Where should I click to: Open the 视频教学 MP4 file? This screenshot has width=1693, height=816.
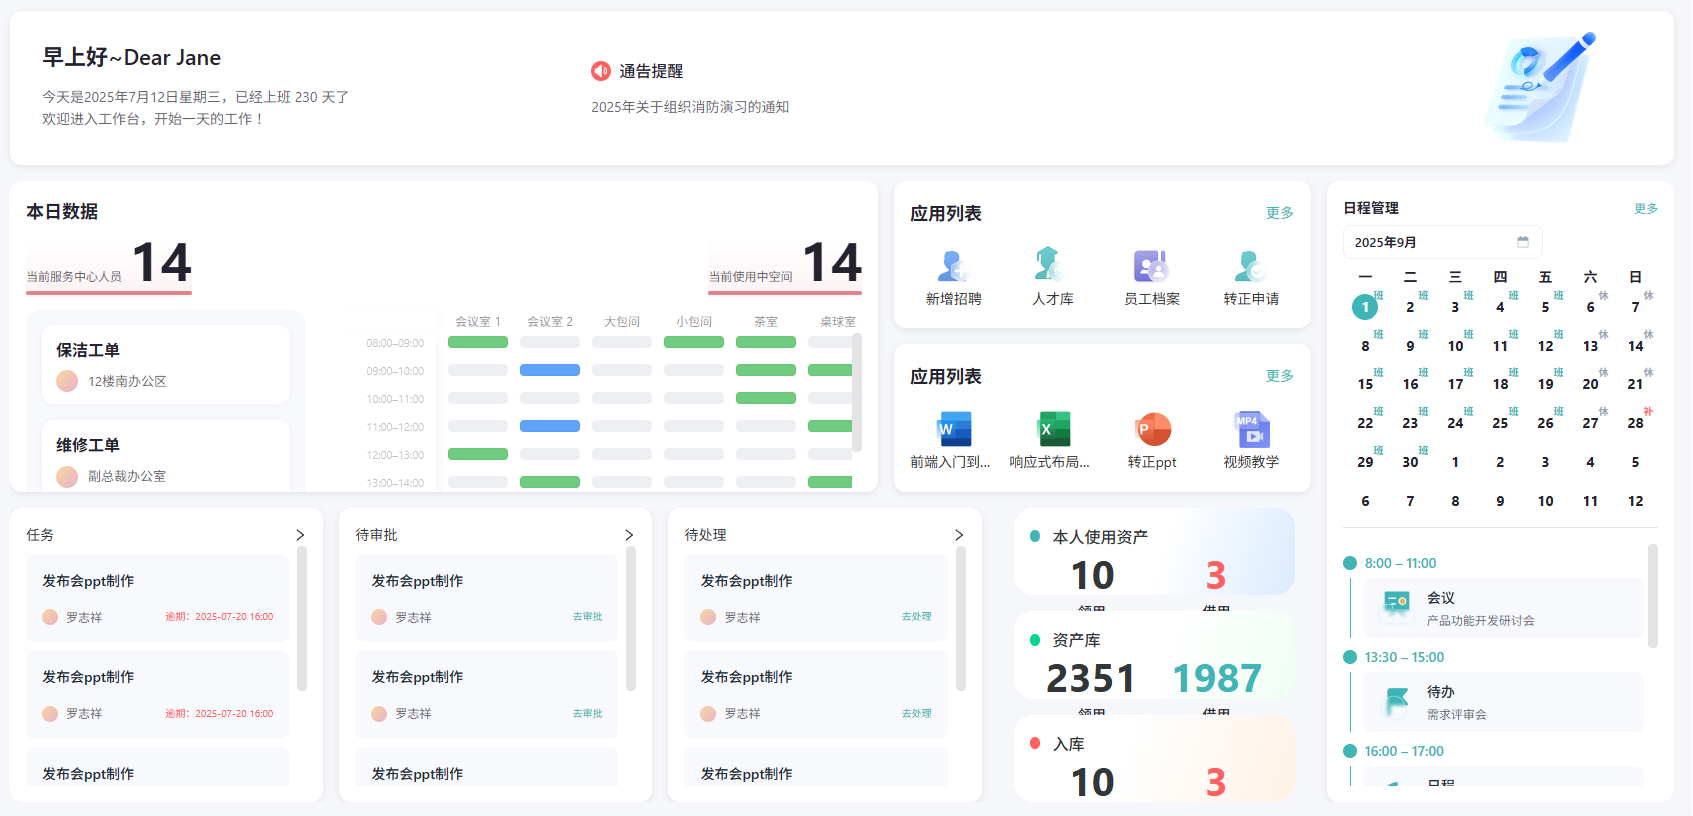coord(1251,430)
